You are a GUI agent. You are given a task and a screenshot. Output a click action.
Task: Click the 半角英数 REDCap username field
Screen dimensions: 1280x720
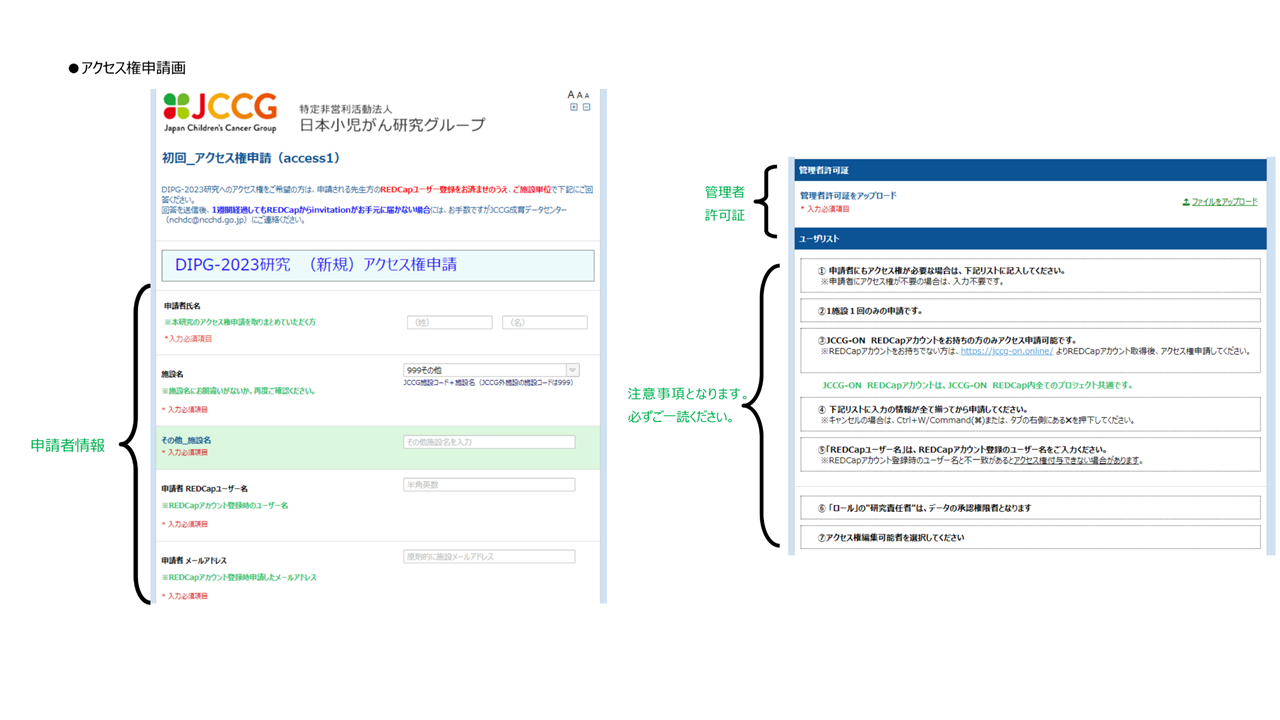pyautogui.click(x=489, y=485)
